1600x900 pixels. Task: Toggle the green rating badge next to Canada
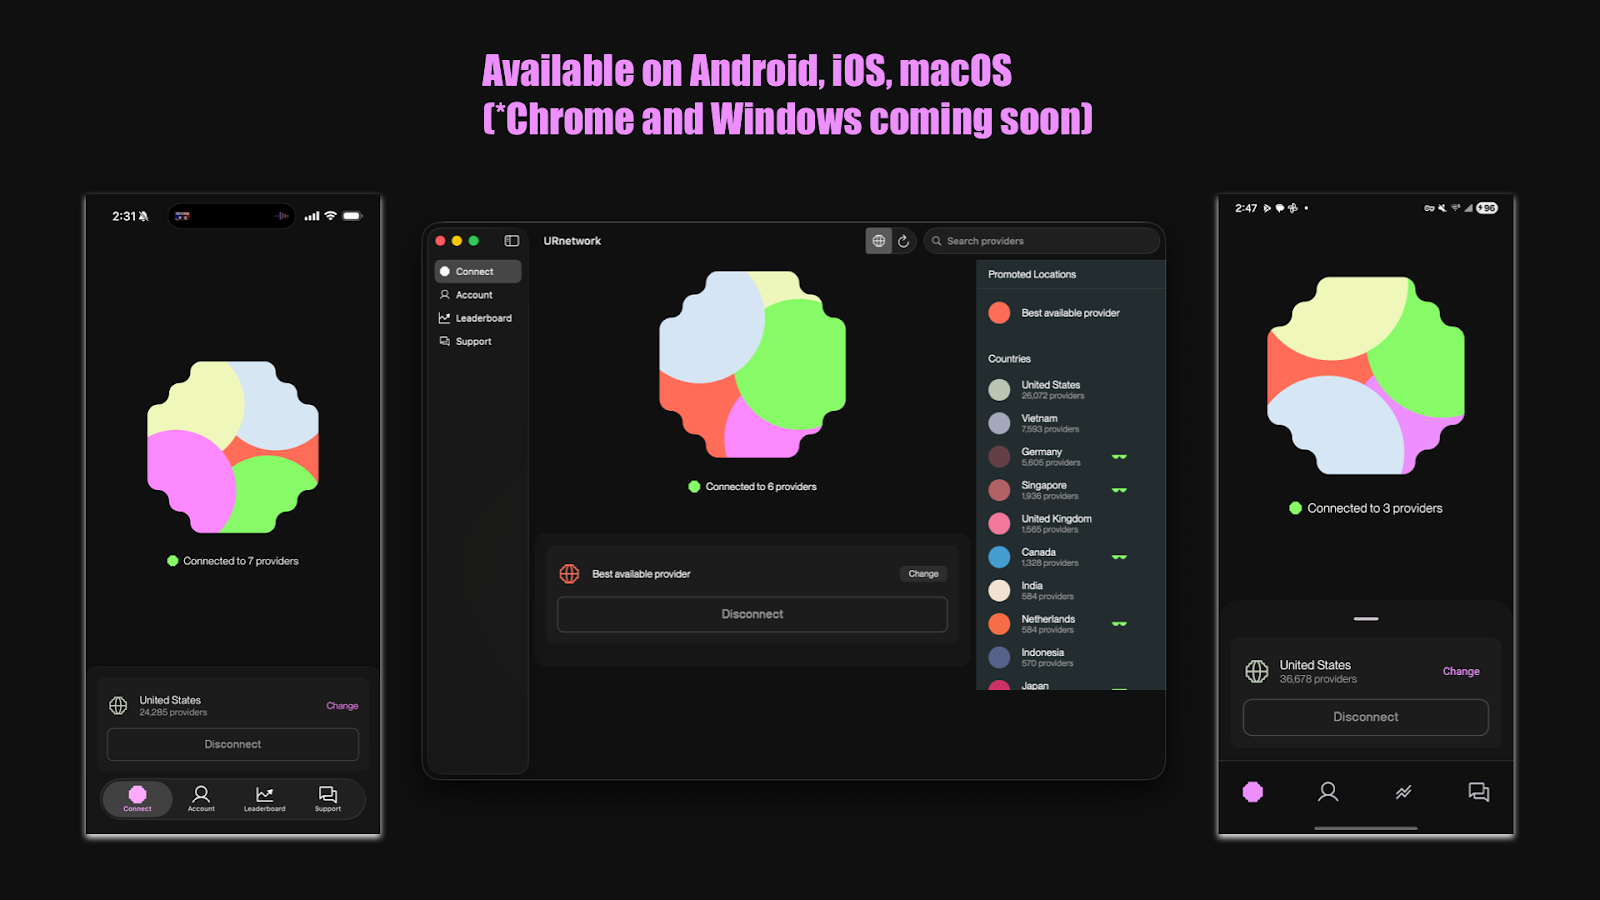click(x=1121, y=557)
